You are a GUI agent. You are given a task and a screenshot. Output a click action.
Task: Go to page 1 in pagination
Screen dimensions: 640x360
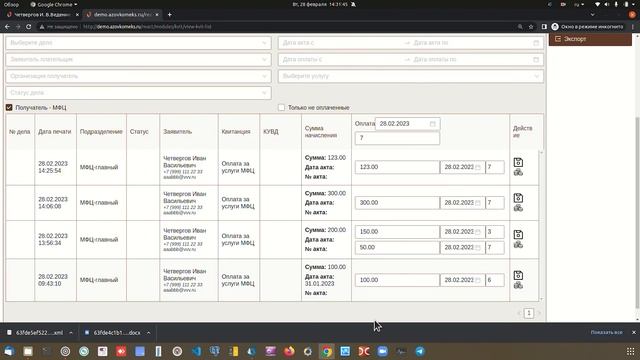(529, 313)
